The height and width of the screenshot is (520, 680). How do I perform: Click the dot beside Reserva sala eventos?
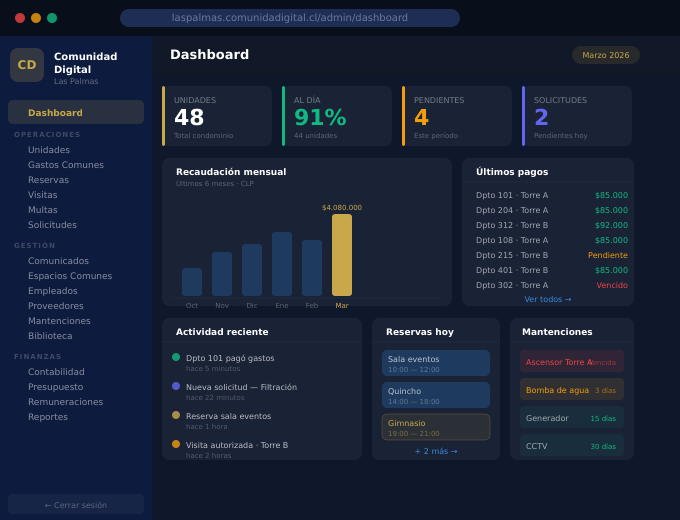click(176, 415)
